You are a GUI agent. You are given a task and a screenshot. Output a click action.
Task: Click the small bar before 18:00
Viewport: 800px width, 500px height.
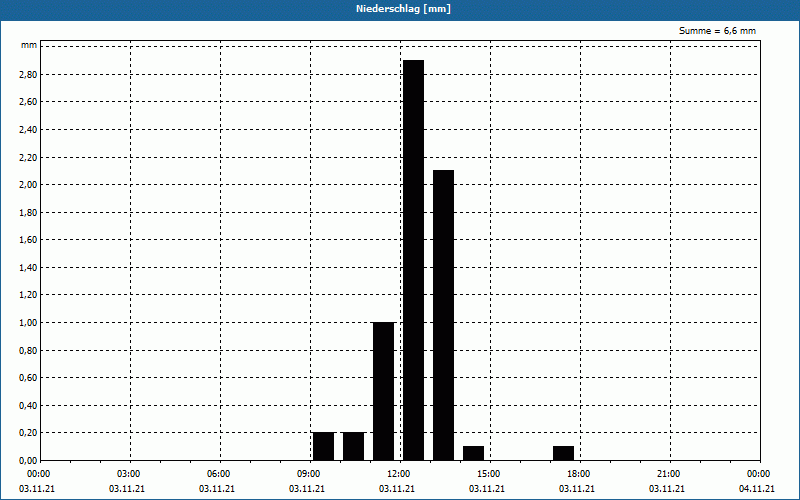563,453
